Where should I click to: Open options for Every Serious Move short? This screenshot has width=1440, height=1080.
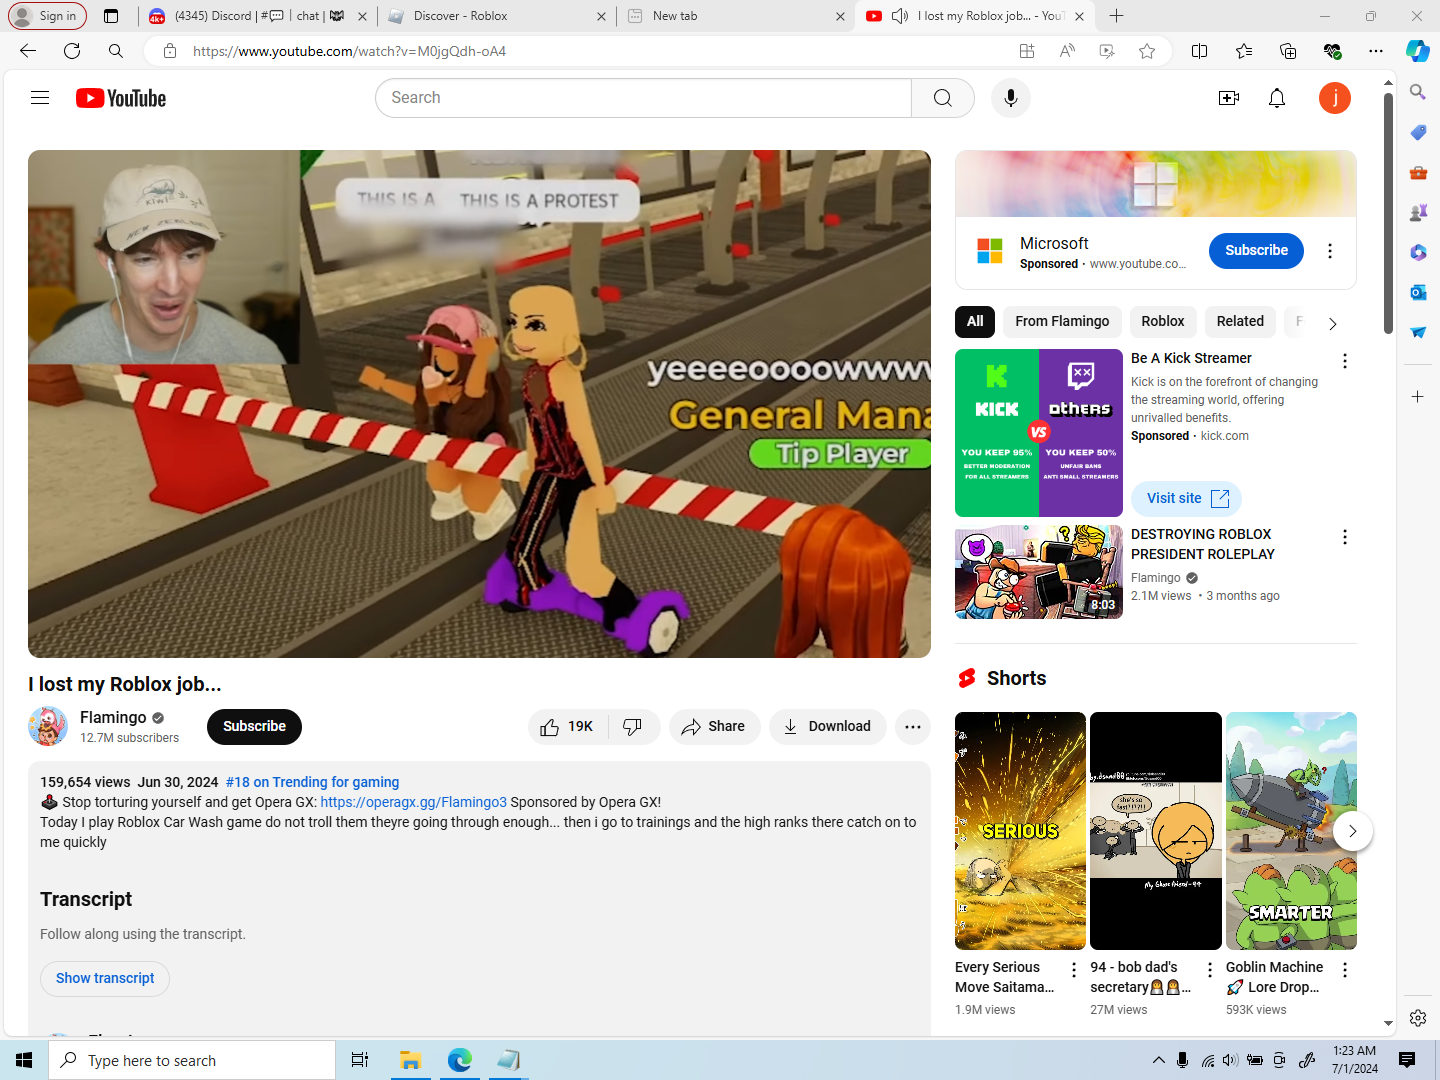1074,970
